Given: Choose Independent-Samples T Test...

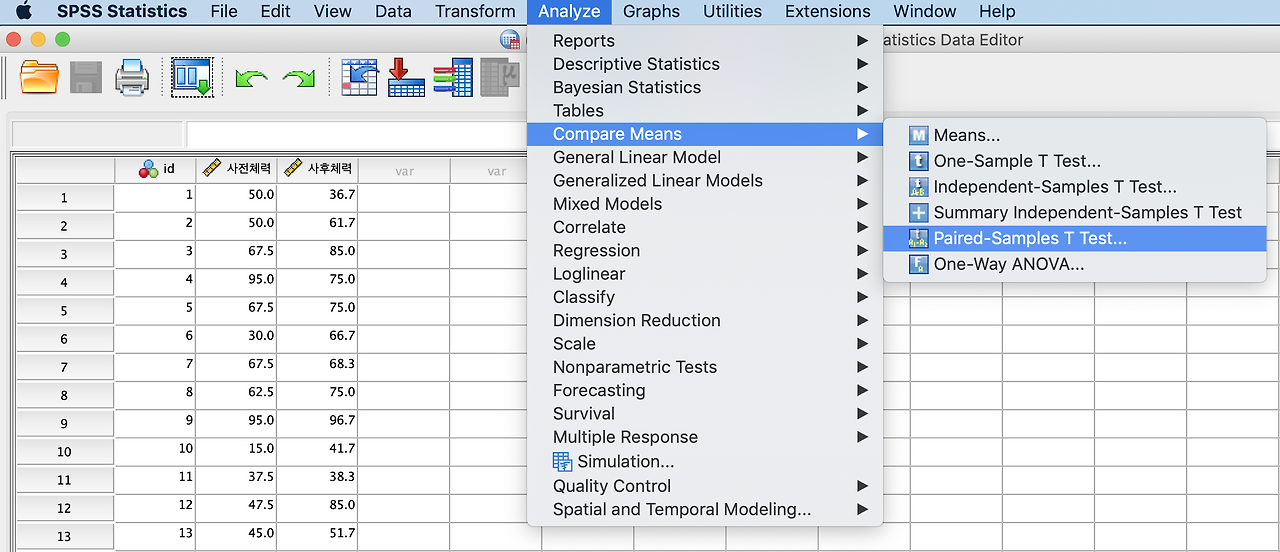Looking at the screenshot, I should [x=1075, y=187].
